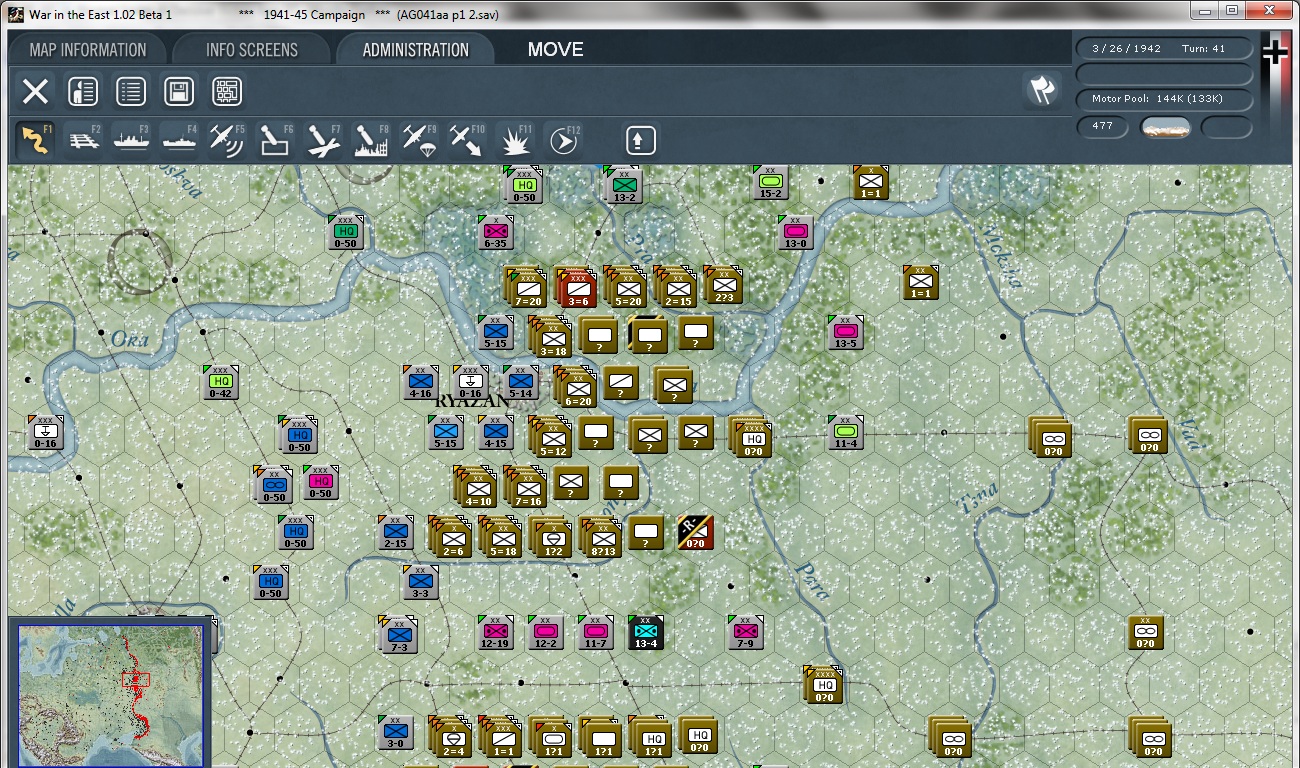Screen dimensions: 1300x768
Task: Select the pink unit labeled 13-0
Action: pyautogui.click(x=795, y=233)
